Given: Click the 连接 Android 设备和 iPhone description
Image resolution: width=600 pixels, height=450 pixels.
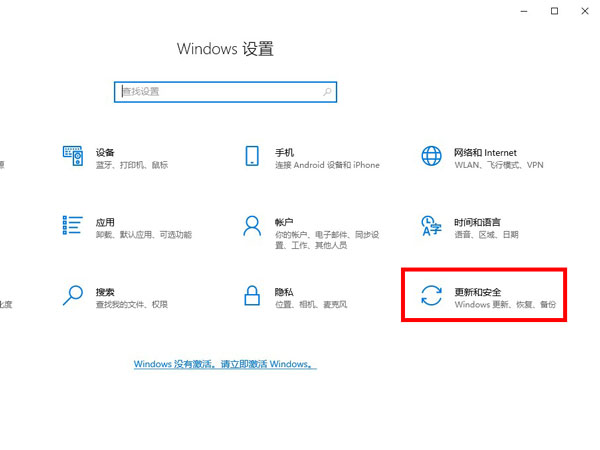Looking at the screenshot, I should pos(327,165).
